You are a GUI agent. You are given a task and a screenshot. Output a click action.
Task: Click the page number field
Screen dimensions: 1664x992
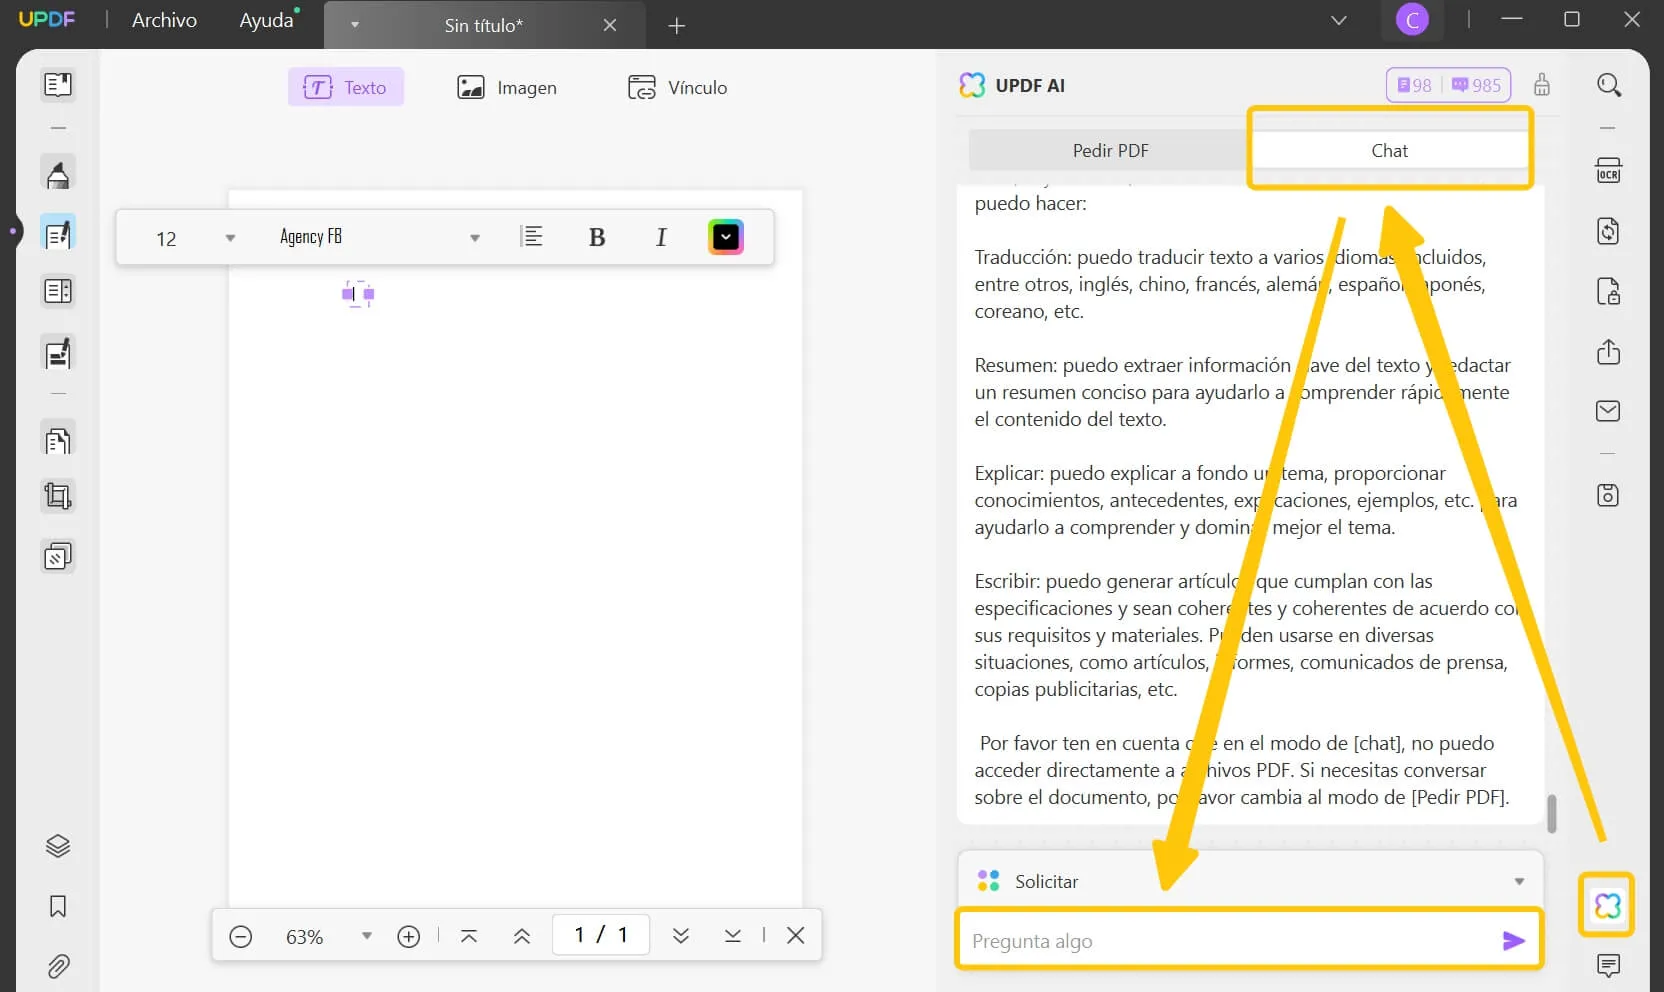tap(601, 935)
